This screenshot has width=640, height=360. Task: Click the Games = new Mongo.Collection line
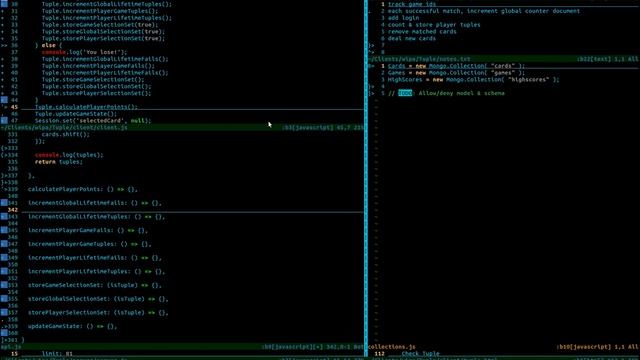point(456,73)
